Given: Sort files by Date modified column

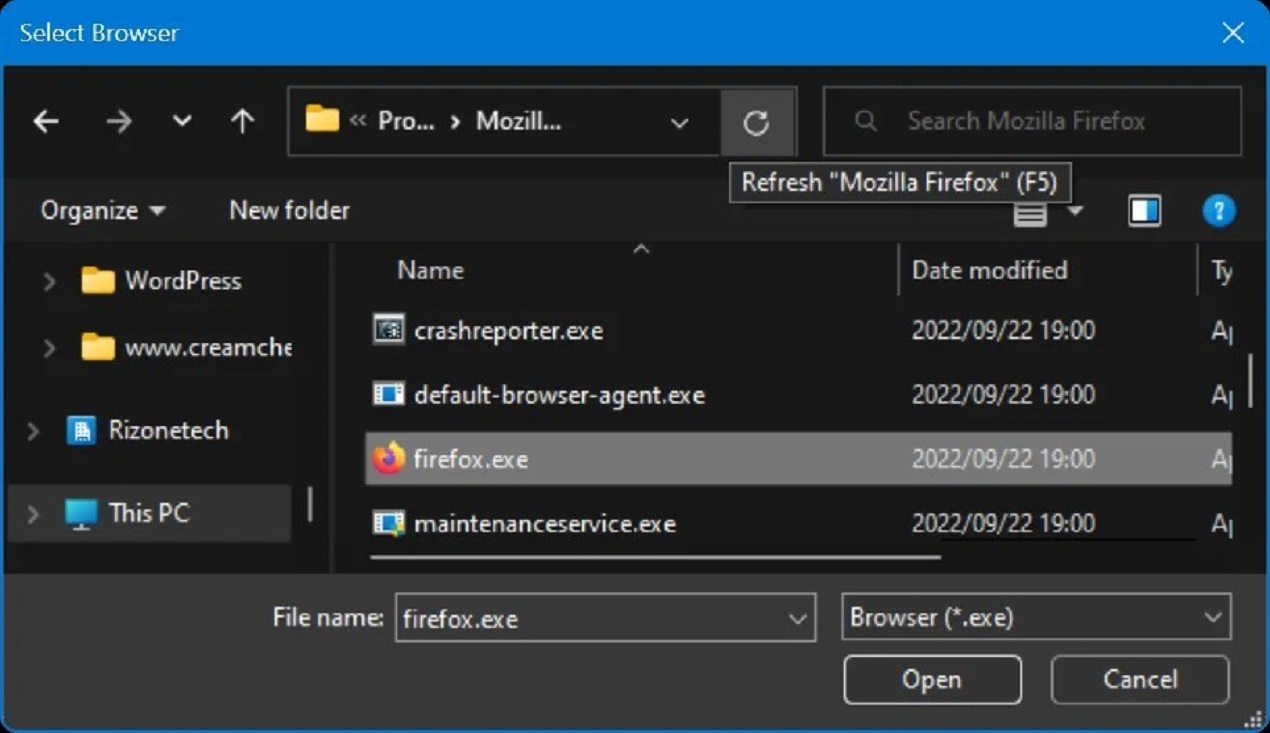Looking at the screenshot, I should (989, 270).
